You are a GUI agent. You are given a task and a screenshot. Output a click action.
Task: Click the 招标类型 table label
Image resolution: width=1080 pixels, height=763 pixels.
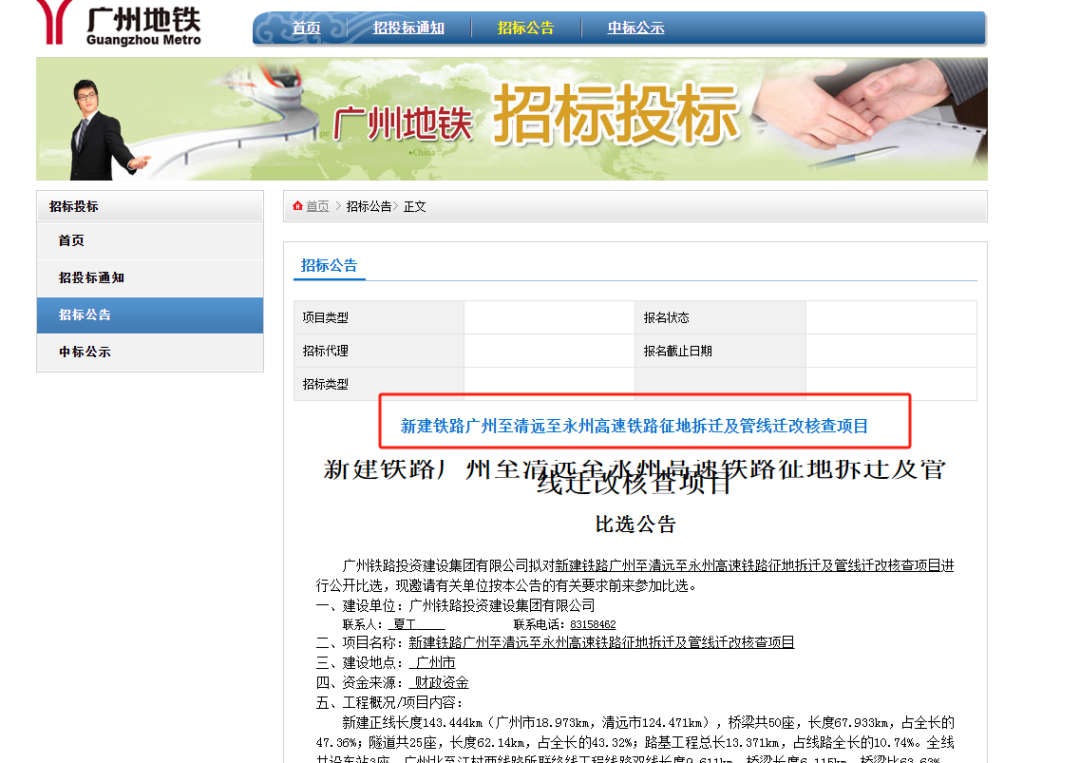[325, 384]
